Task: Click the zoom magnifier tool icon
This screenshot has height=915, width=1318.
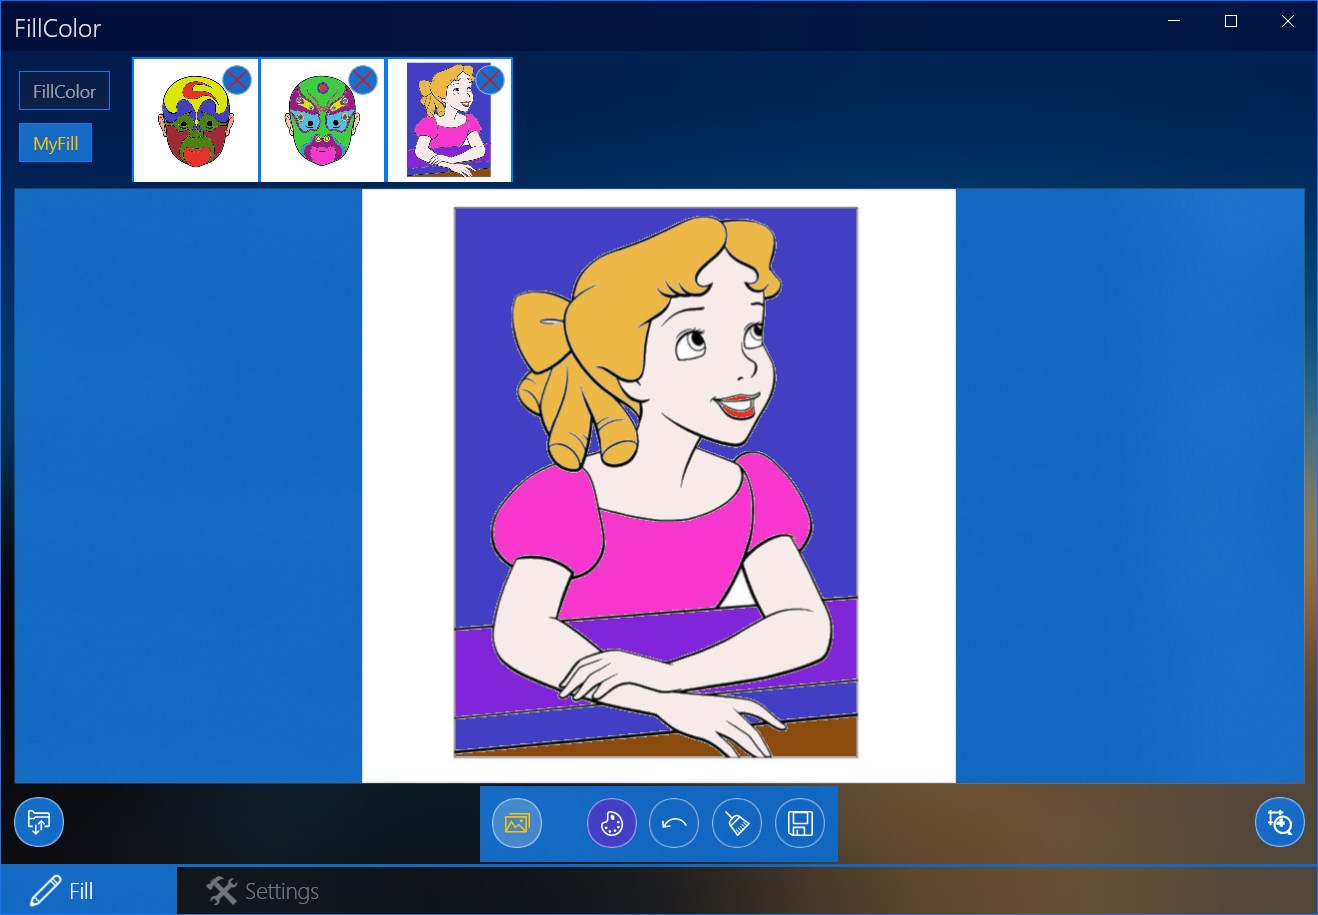Action: click(x=1280, y=822)
